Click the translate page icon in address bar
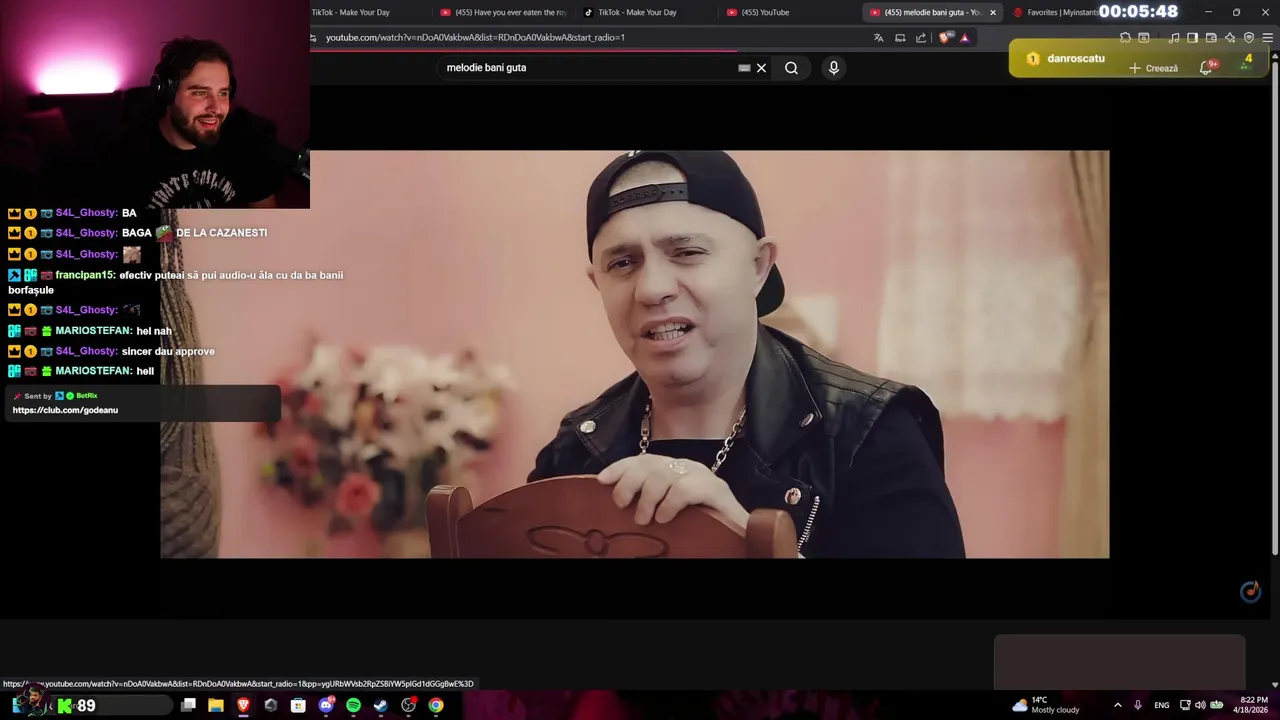The width and height of the screenshot is (1280, 720). click(878, 38)
